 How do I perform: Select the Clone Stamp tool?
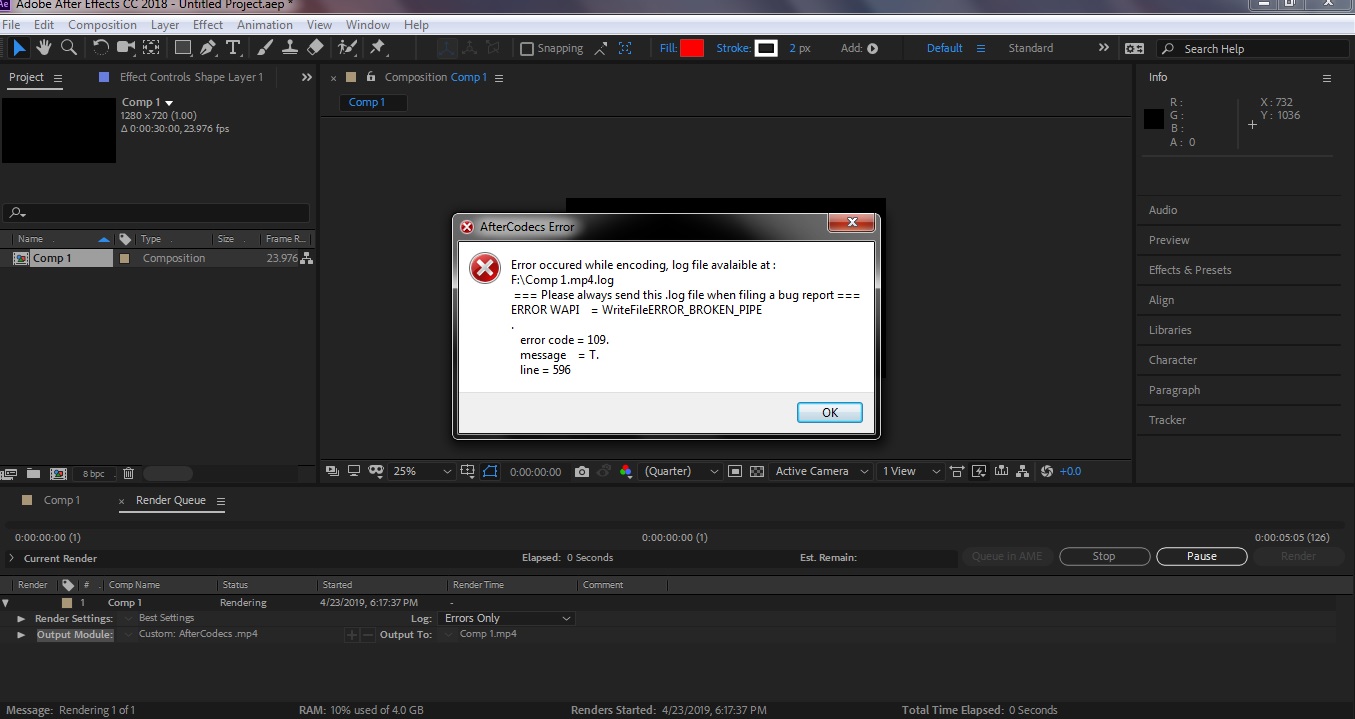pos(290,47)
